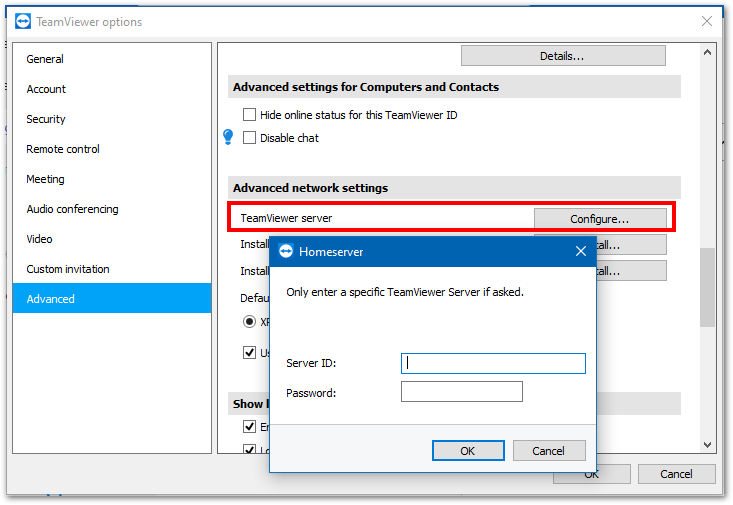
Task: Select the Advanced category
Action: pyautogui.click(x=112, y=298)
